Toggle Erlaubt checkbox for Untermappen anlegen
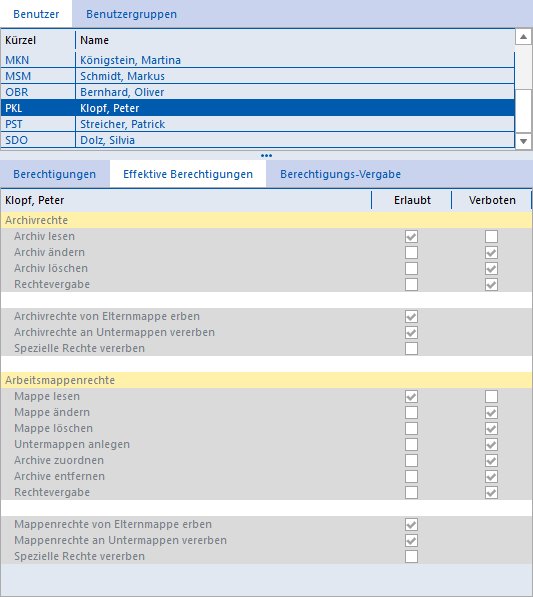 click(x=411, y=444)
